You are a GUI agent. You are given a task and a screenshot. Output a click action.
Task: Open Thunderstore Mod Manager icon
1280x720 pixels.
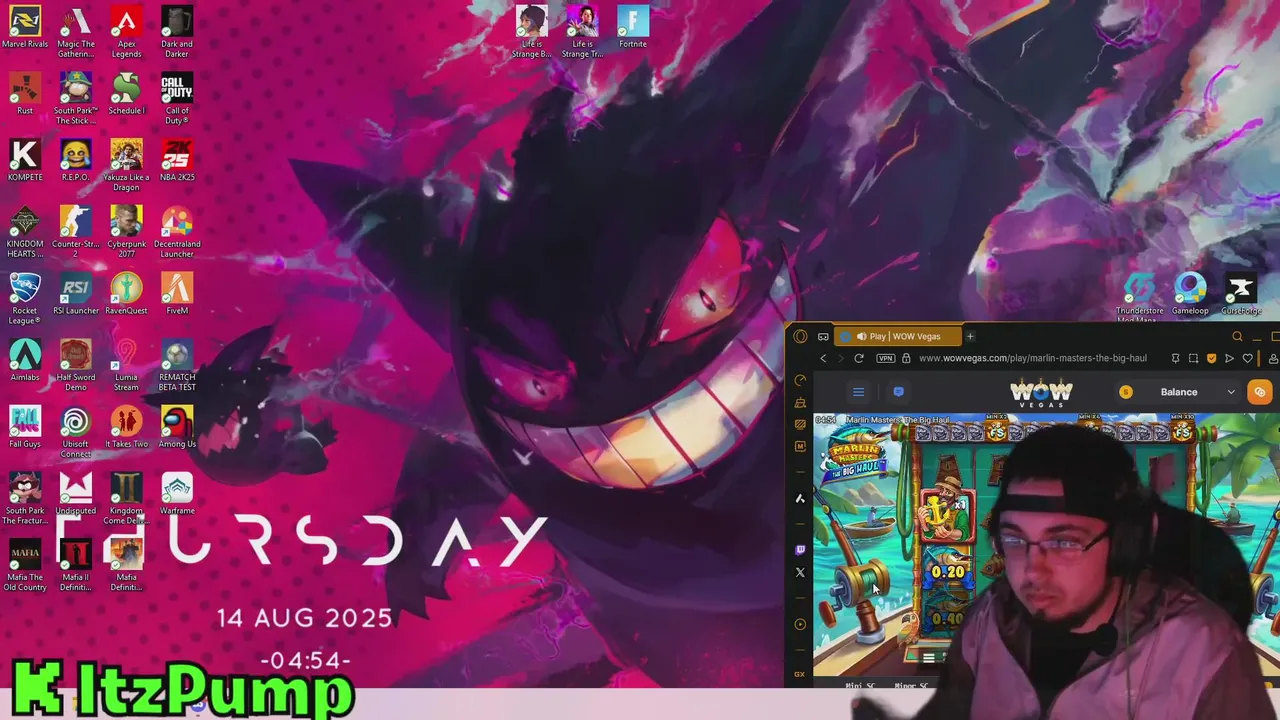1139,298
